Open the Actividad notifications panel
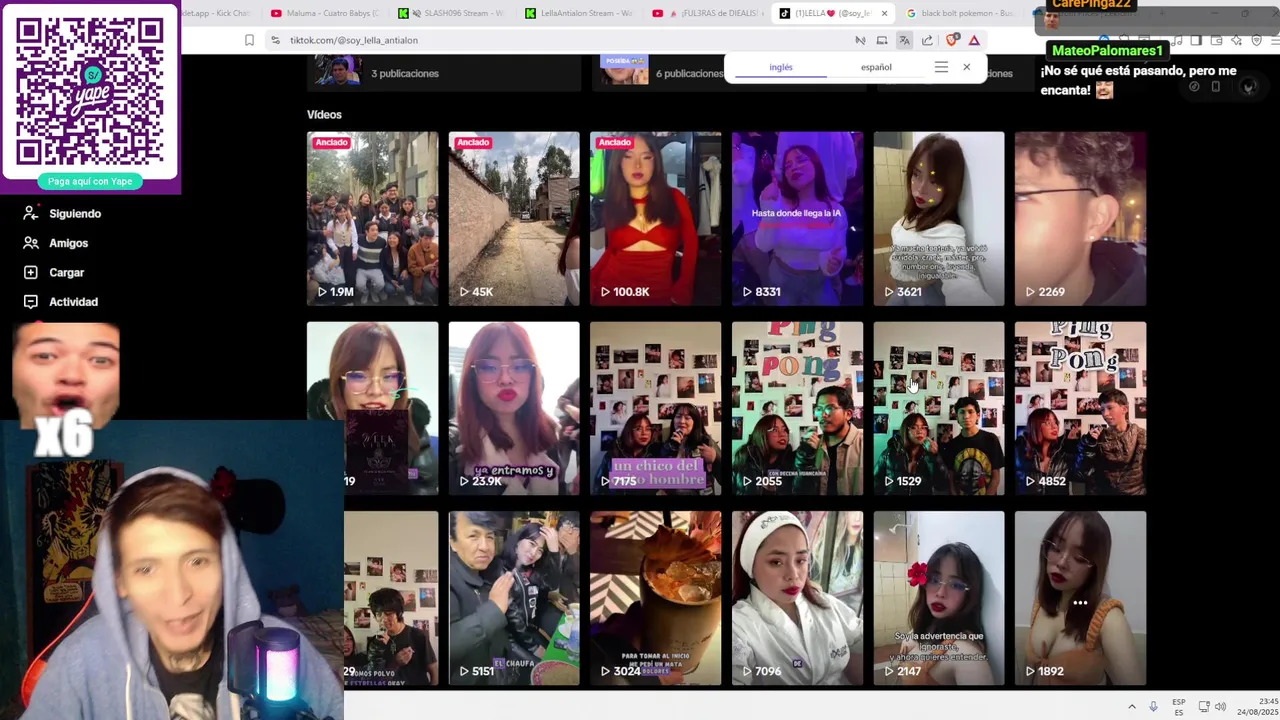The height and width of the screenshot is (720, 1280). point(61,302)
